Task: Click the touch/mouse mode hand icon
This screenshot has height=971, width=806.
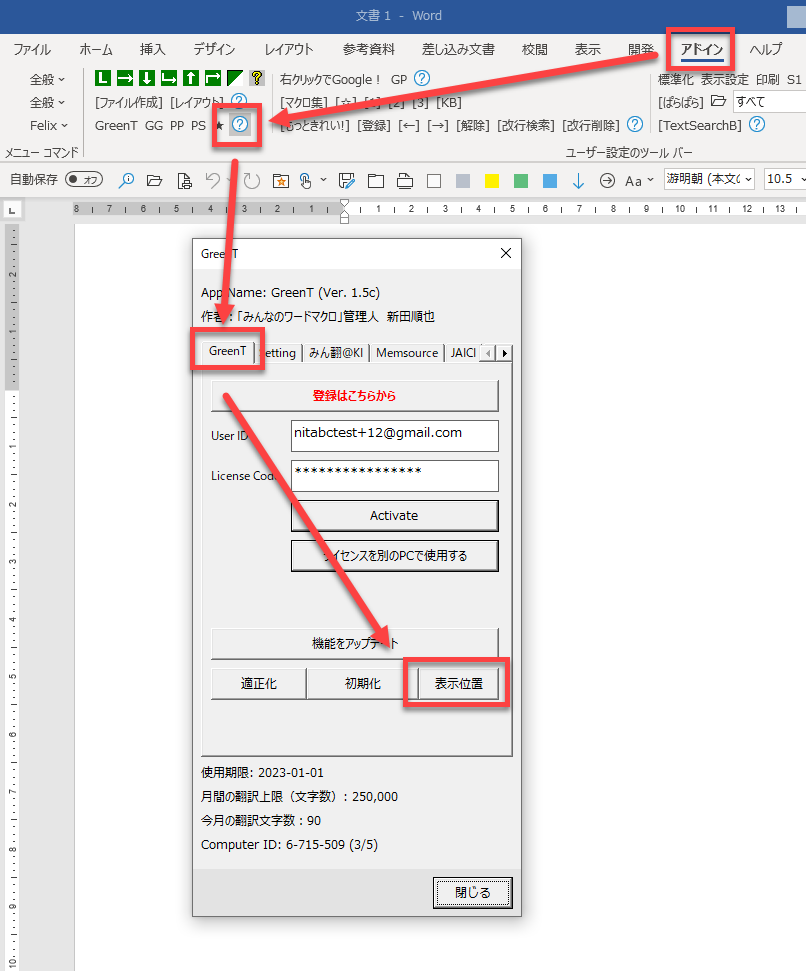Action: [x=306, y=181]
